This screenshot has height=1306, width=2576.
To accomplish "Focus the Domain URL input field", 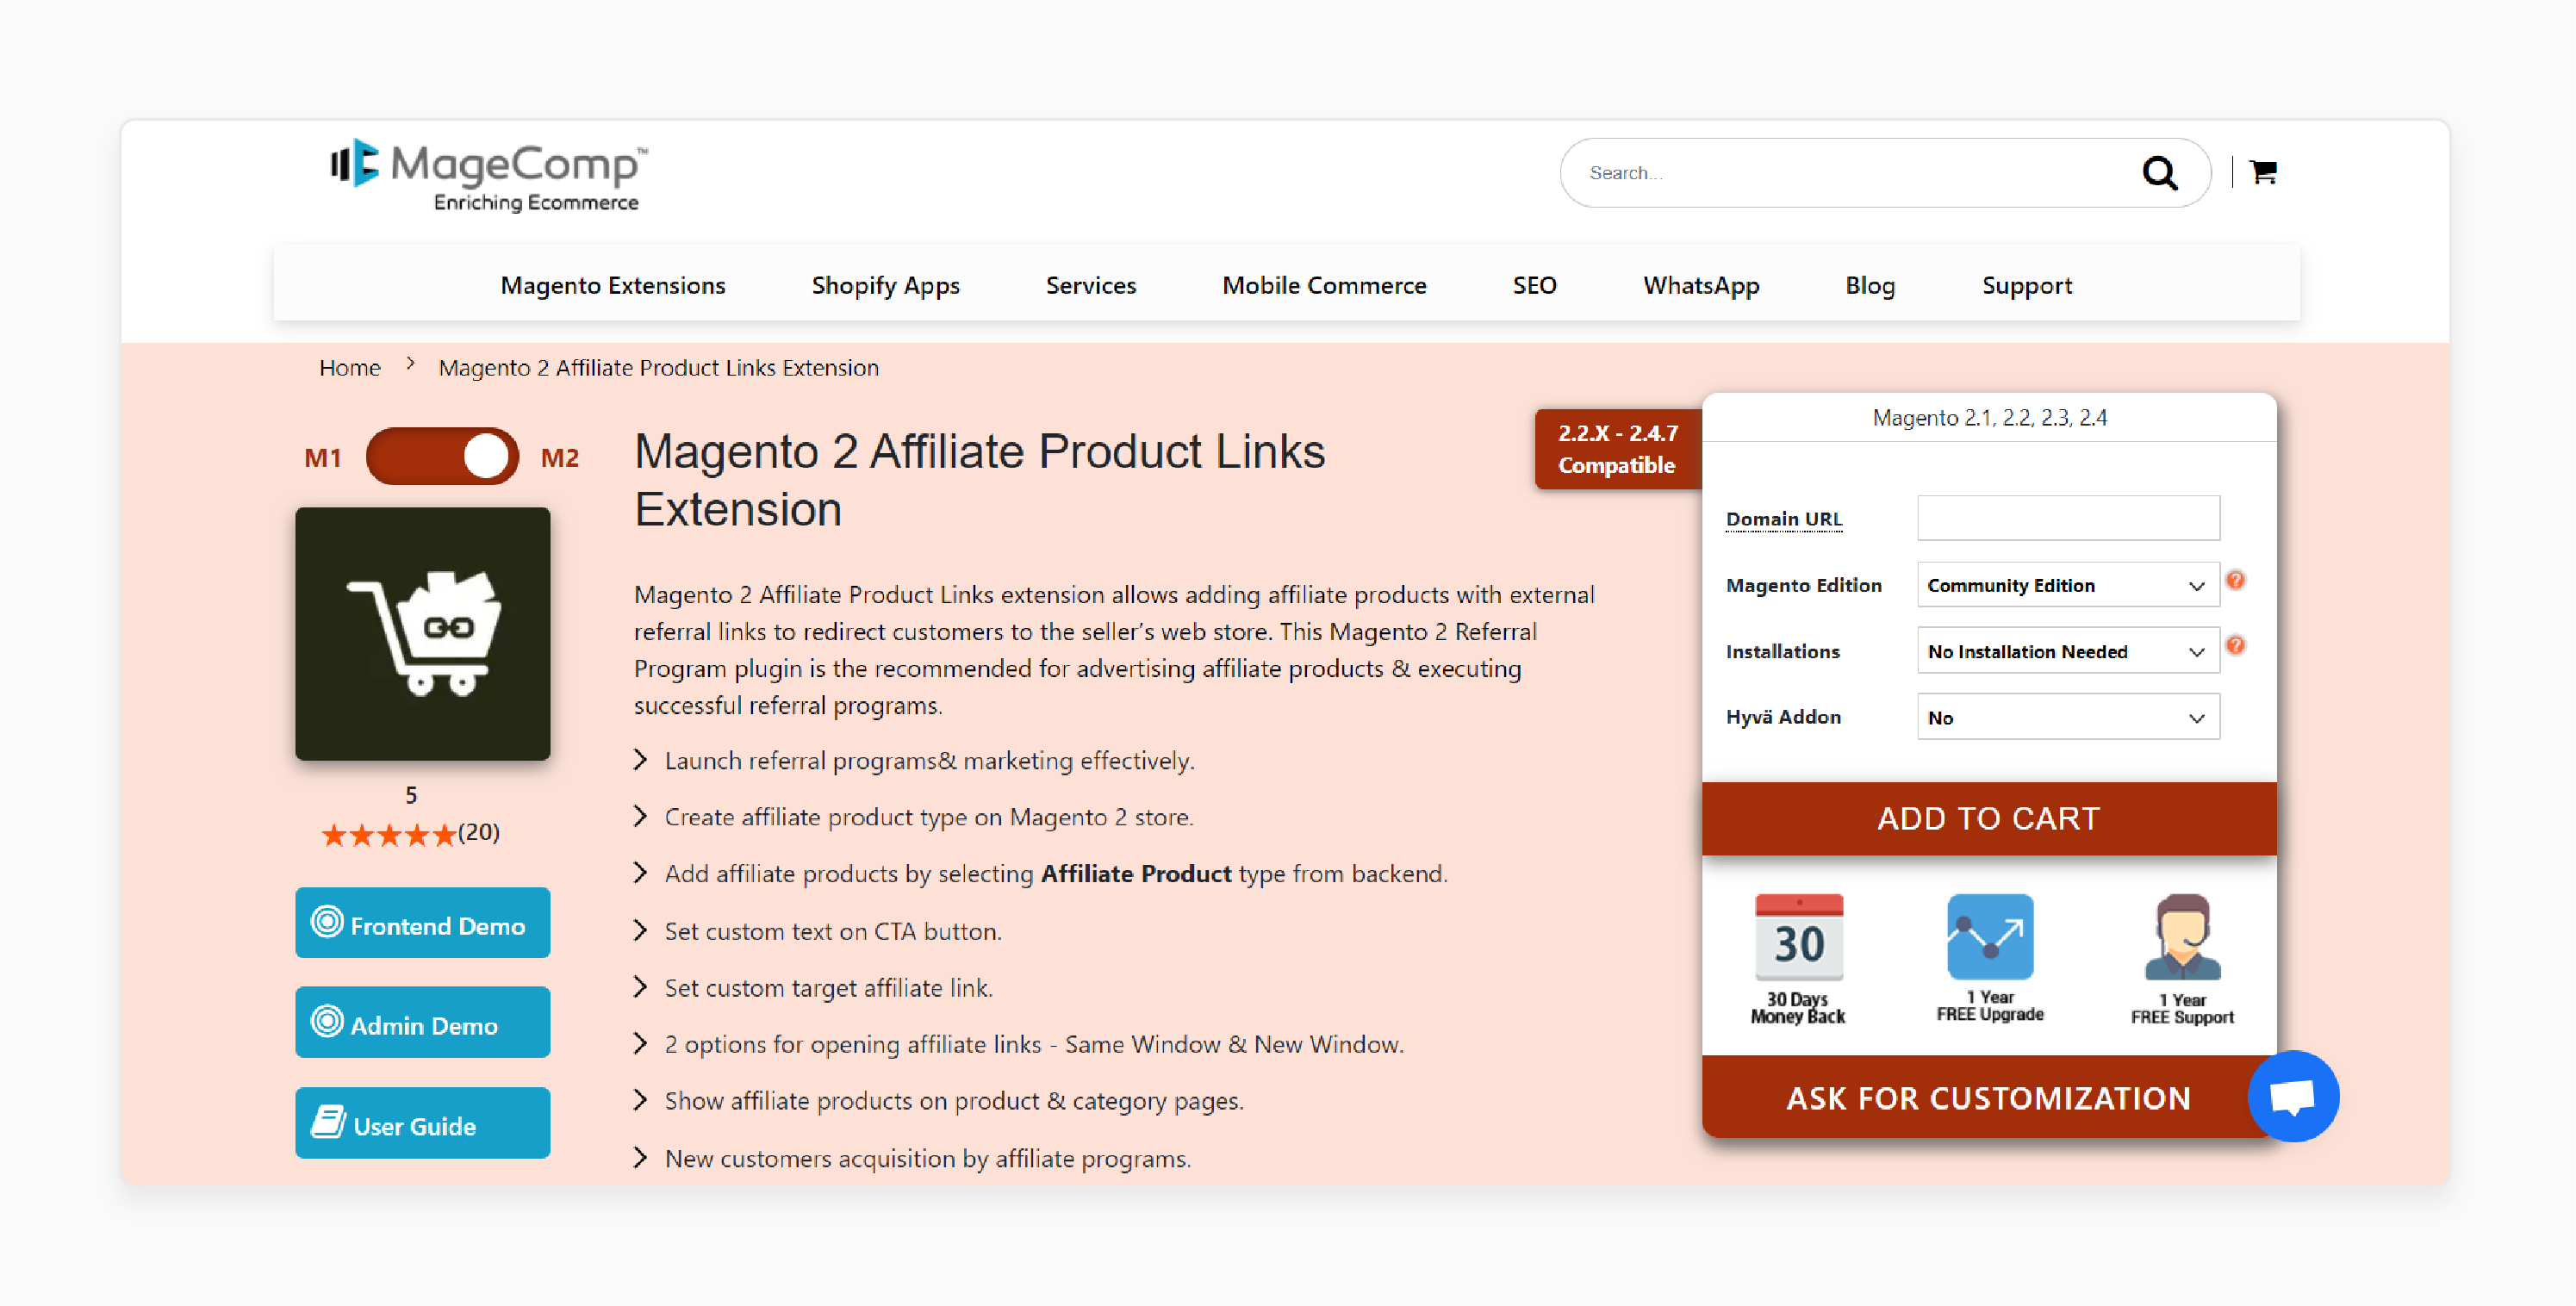I will [2067, 518].
